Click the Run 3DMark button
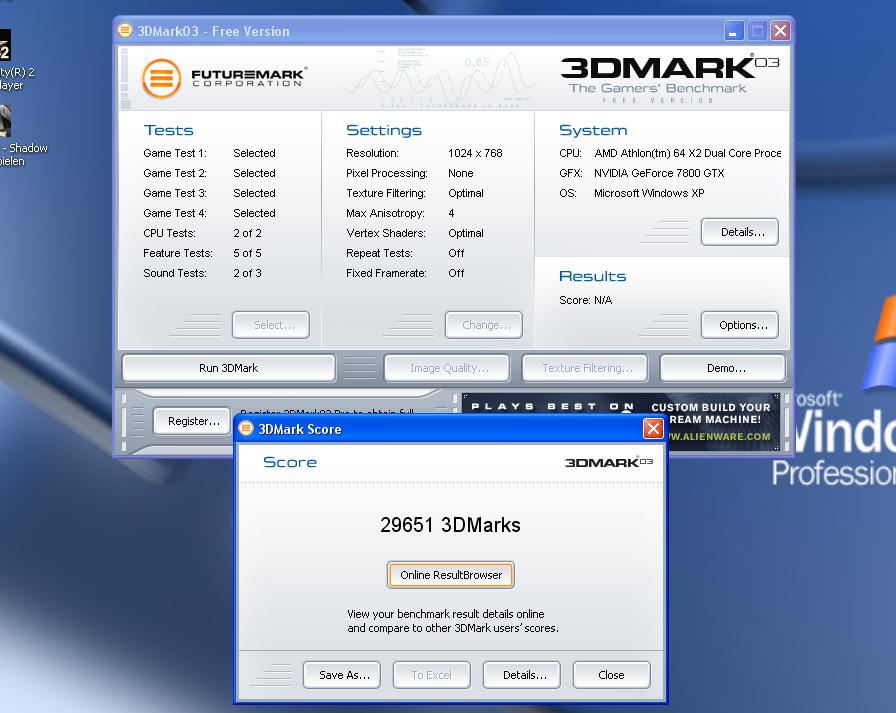This screenshot has width=896, height=713. 229,368
